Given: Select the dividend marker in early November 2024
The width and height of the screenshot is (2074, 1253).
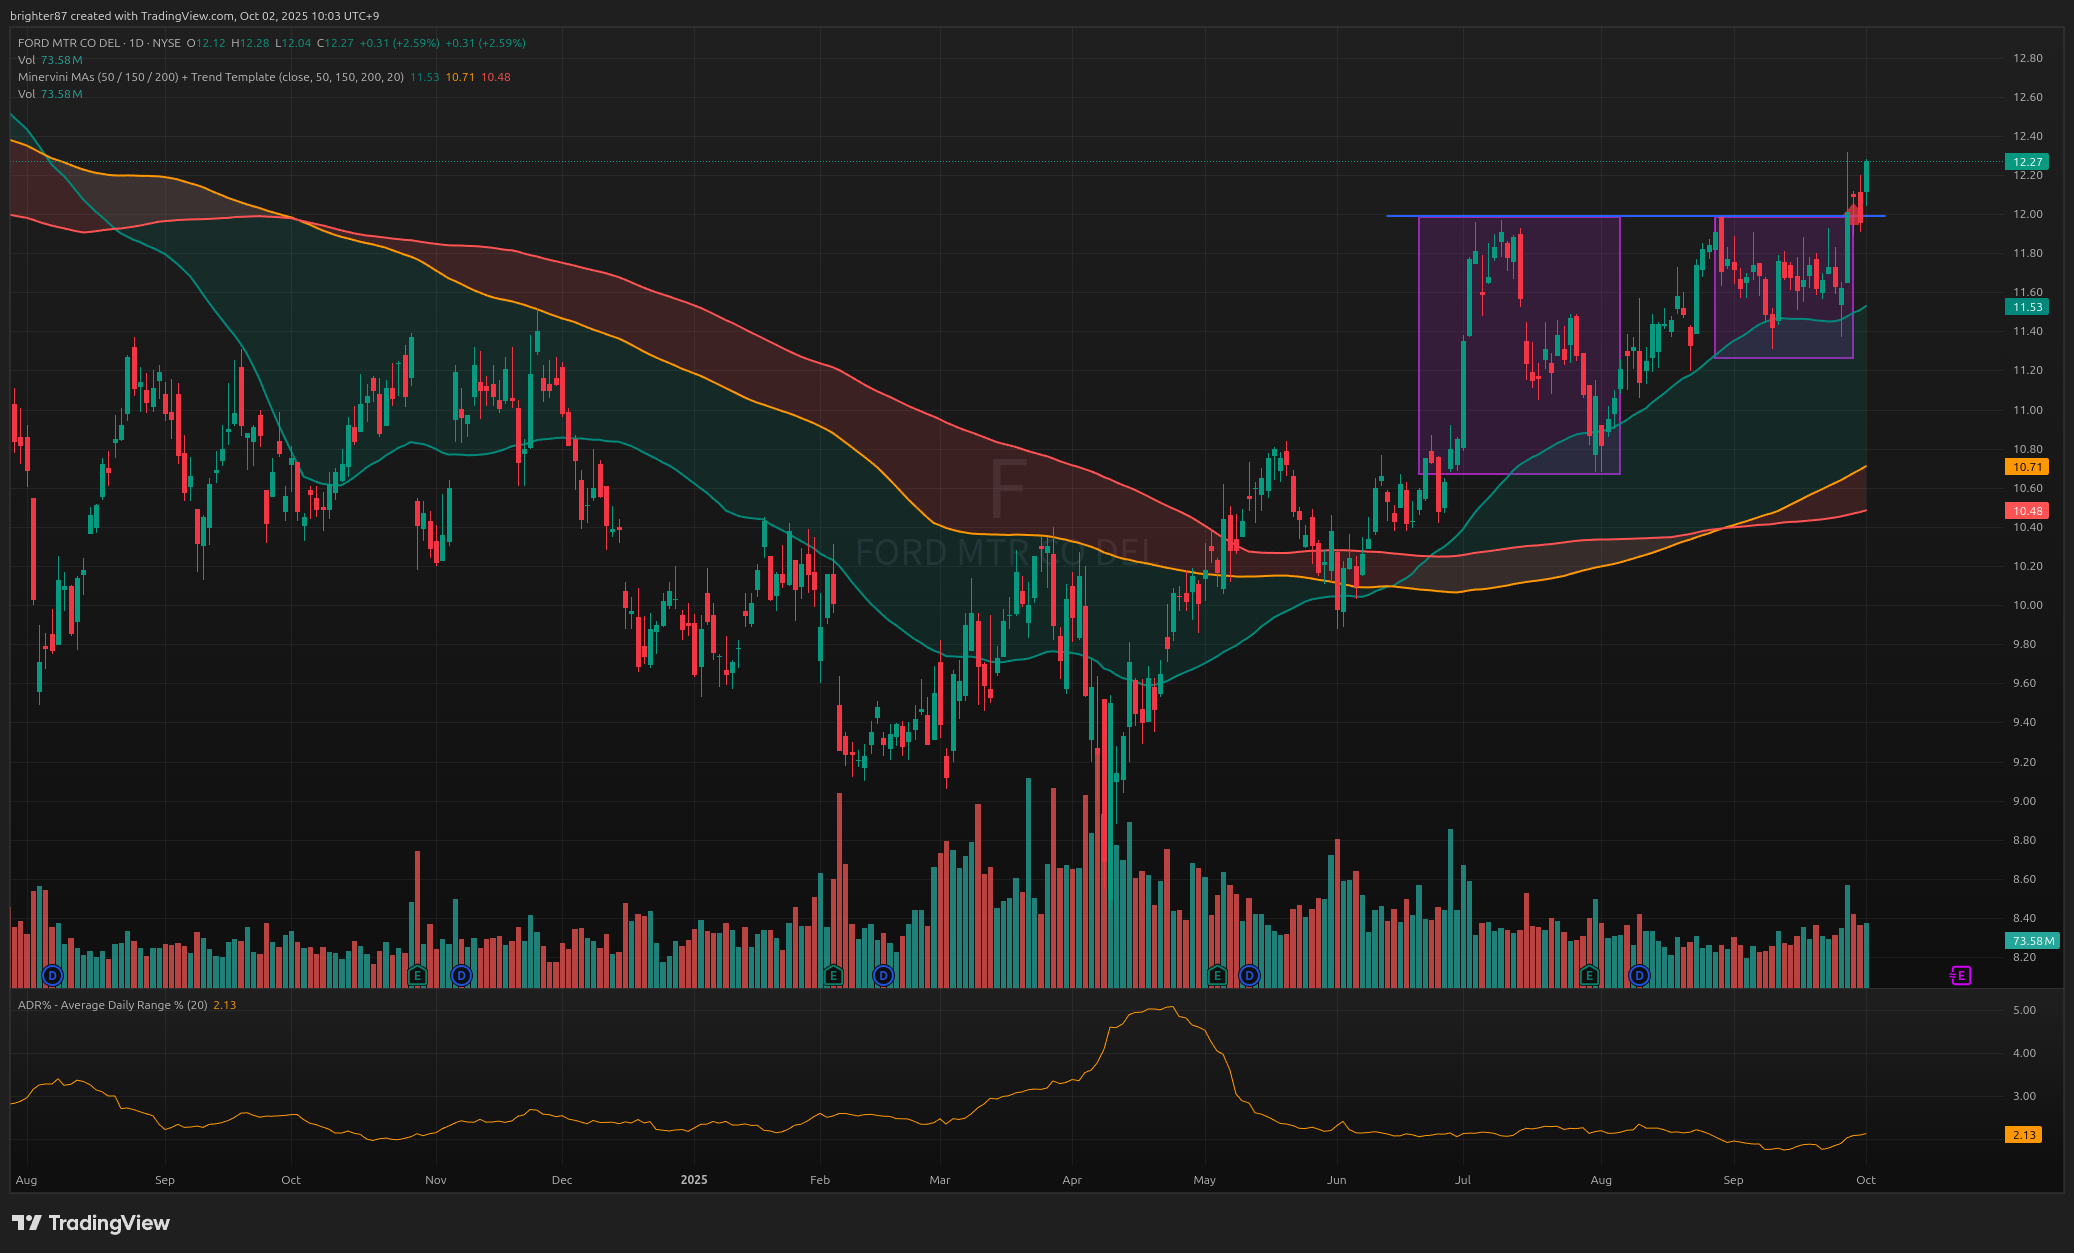Looking at the screenshot, I should pyautogui.click(x=461, y=975).
